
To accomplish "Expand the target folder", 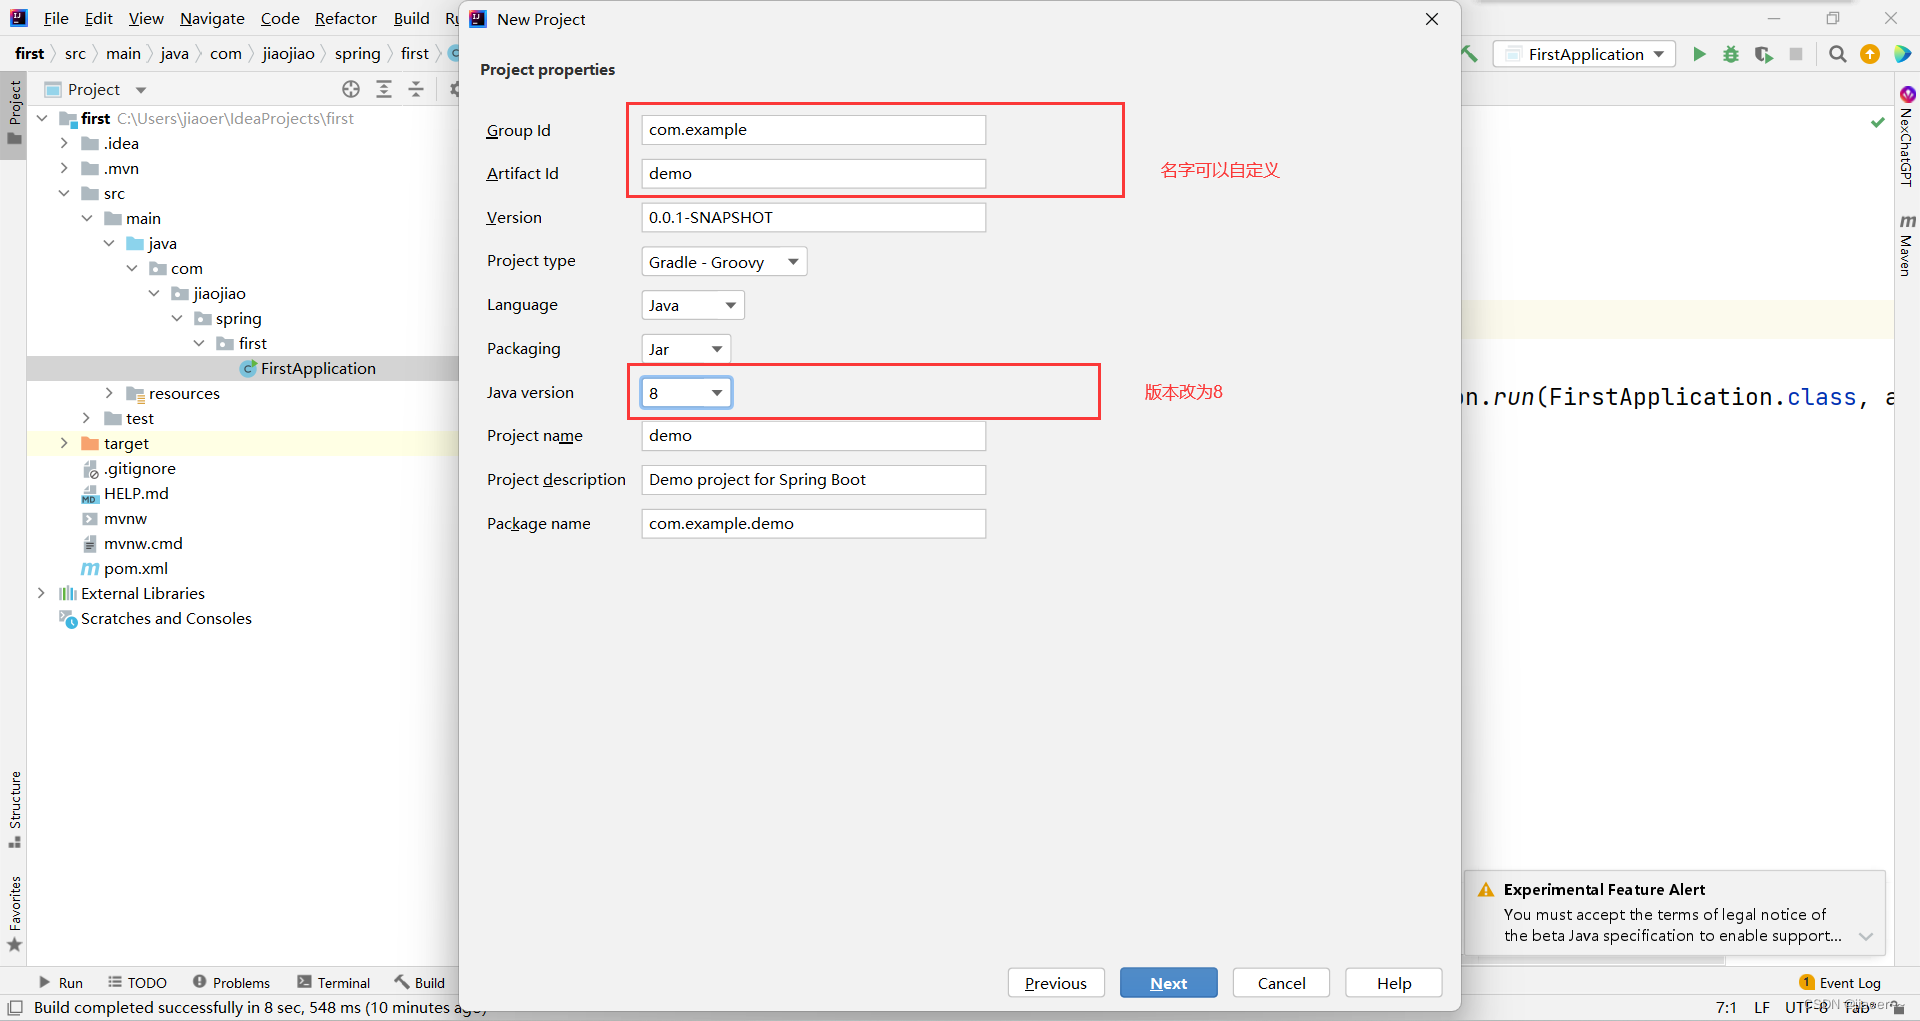I will pyautogui.click(x=64, y=443).
